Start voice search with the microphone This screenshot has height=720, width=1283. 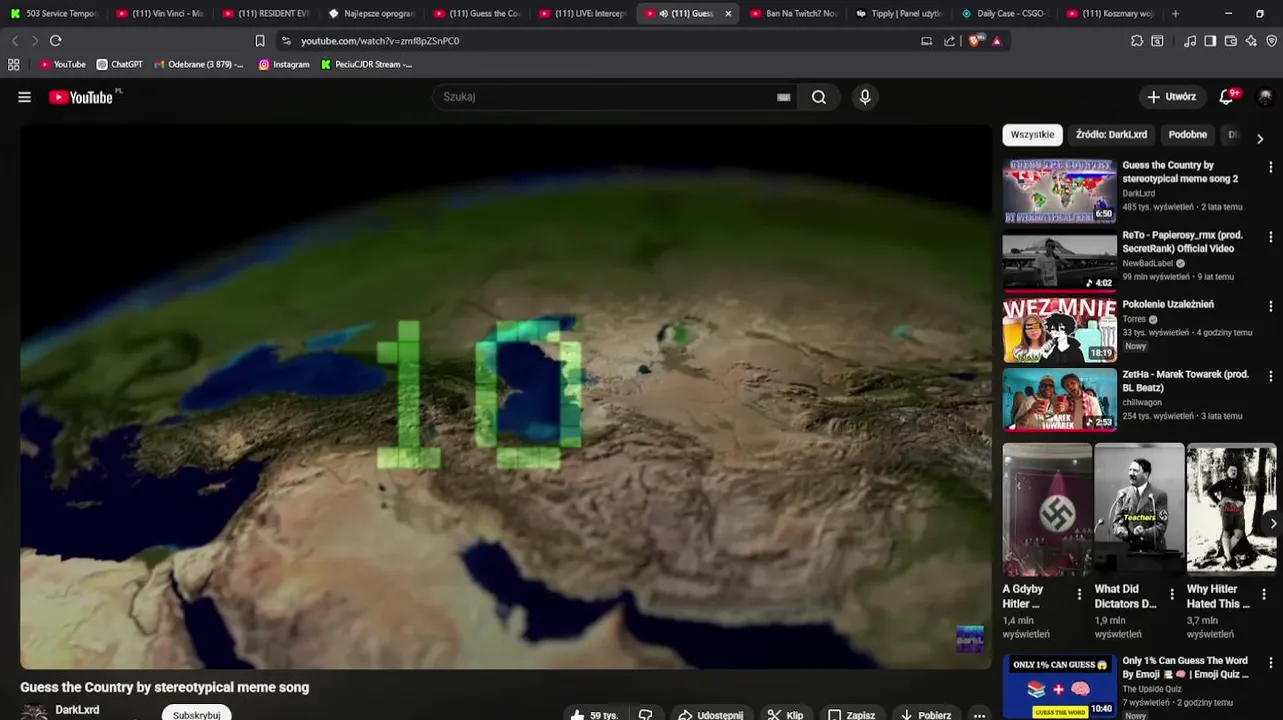[x=865, y=97]
